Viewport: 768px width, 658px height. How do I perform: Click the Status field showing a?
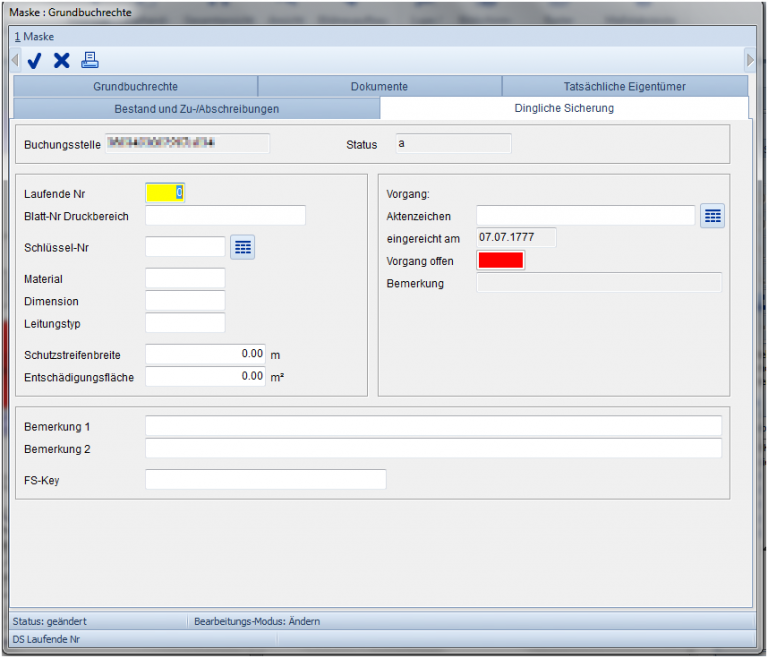453,143
